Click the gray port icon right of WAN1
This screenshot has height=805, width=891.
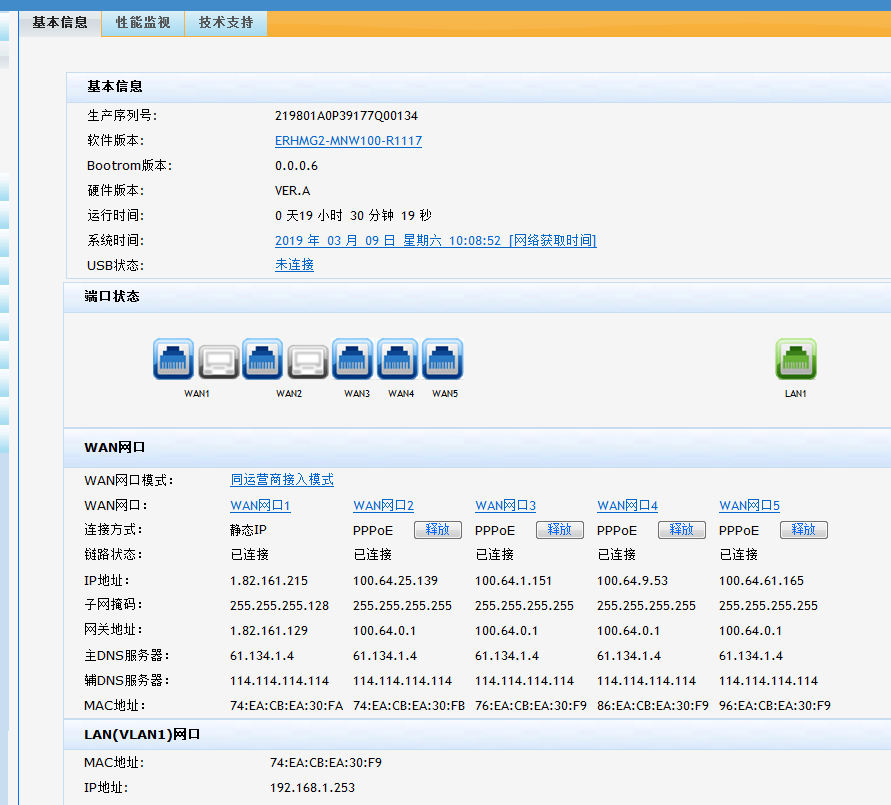(x=218, y=360)
